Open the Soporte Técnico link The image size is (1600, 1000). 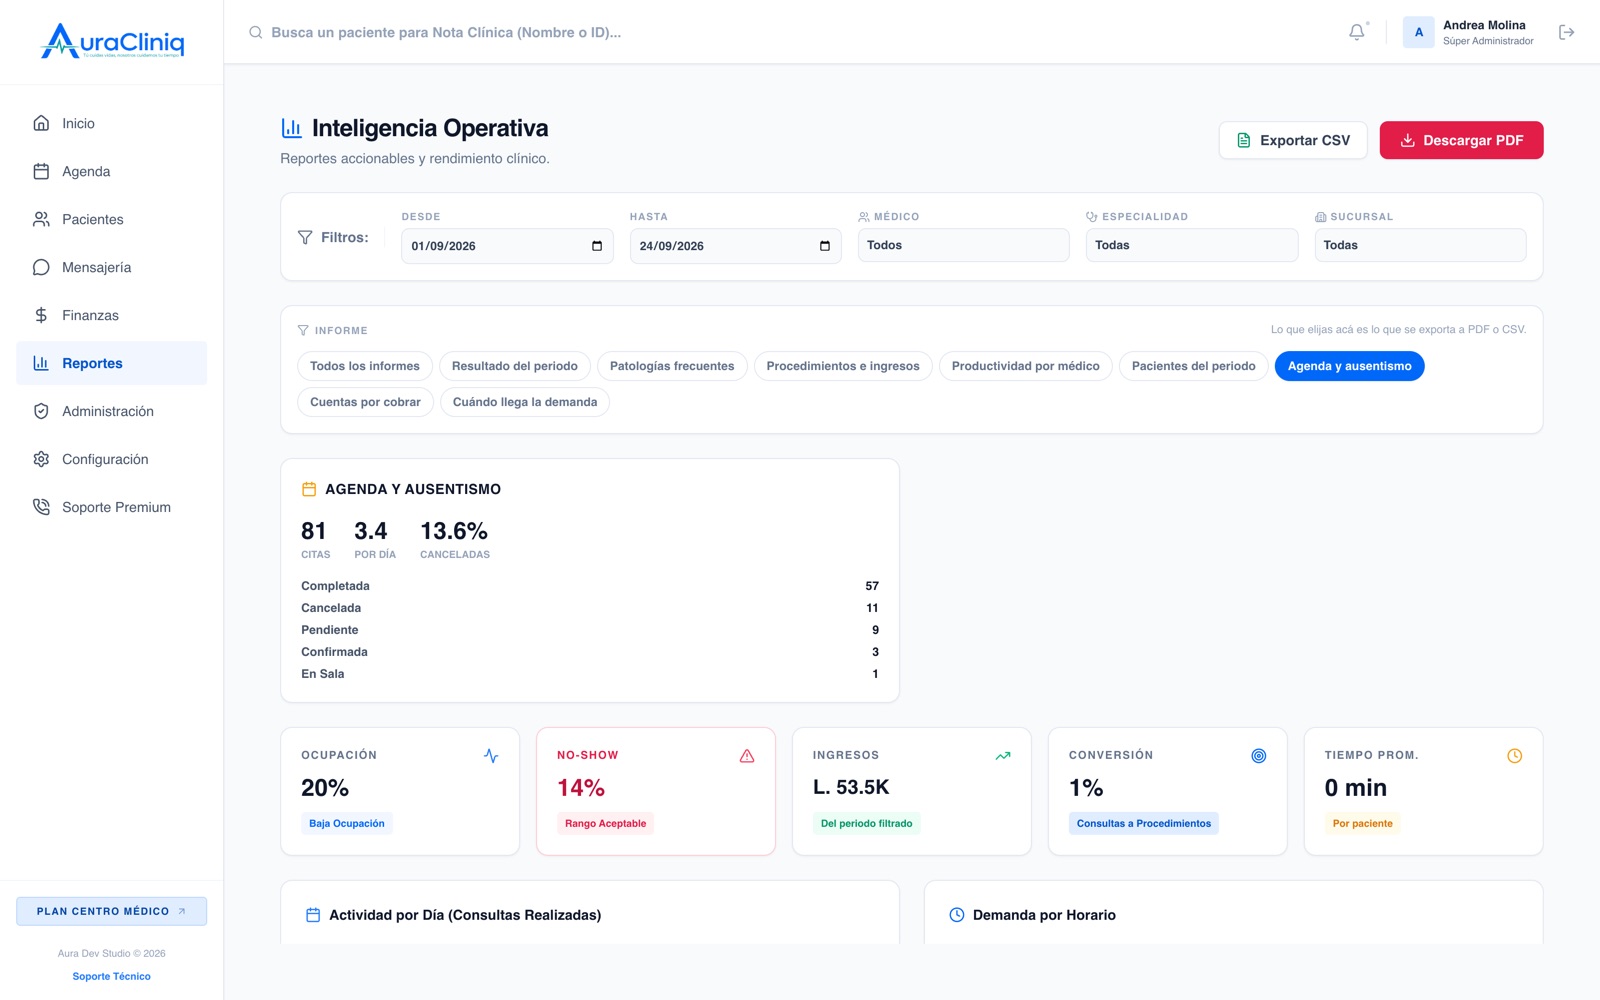[112, 976]
